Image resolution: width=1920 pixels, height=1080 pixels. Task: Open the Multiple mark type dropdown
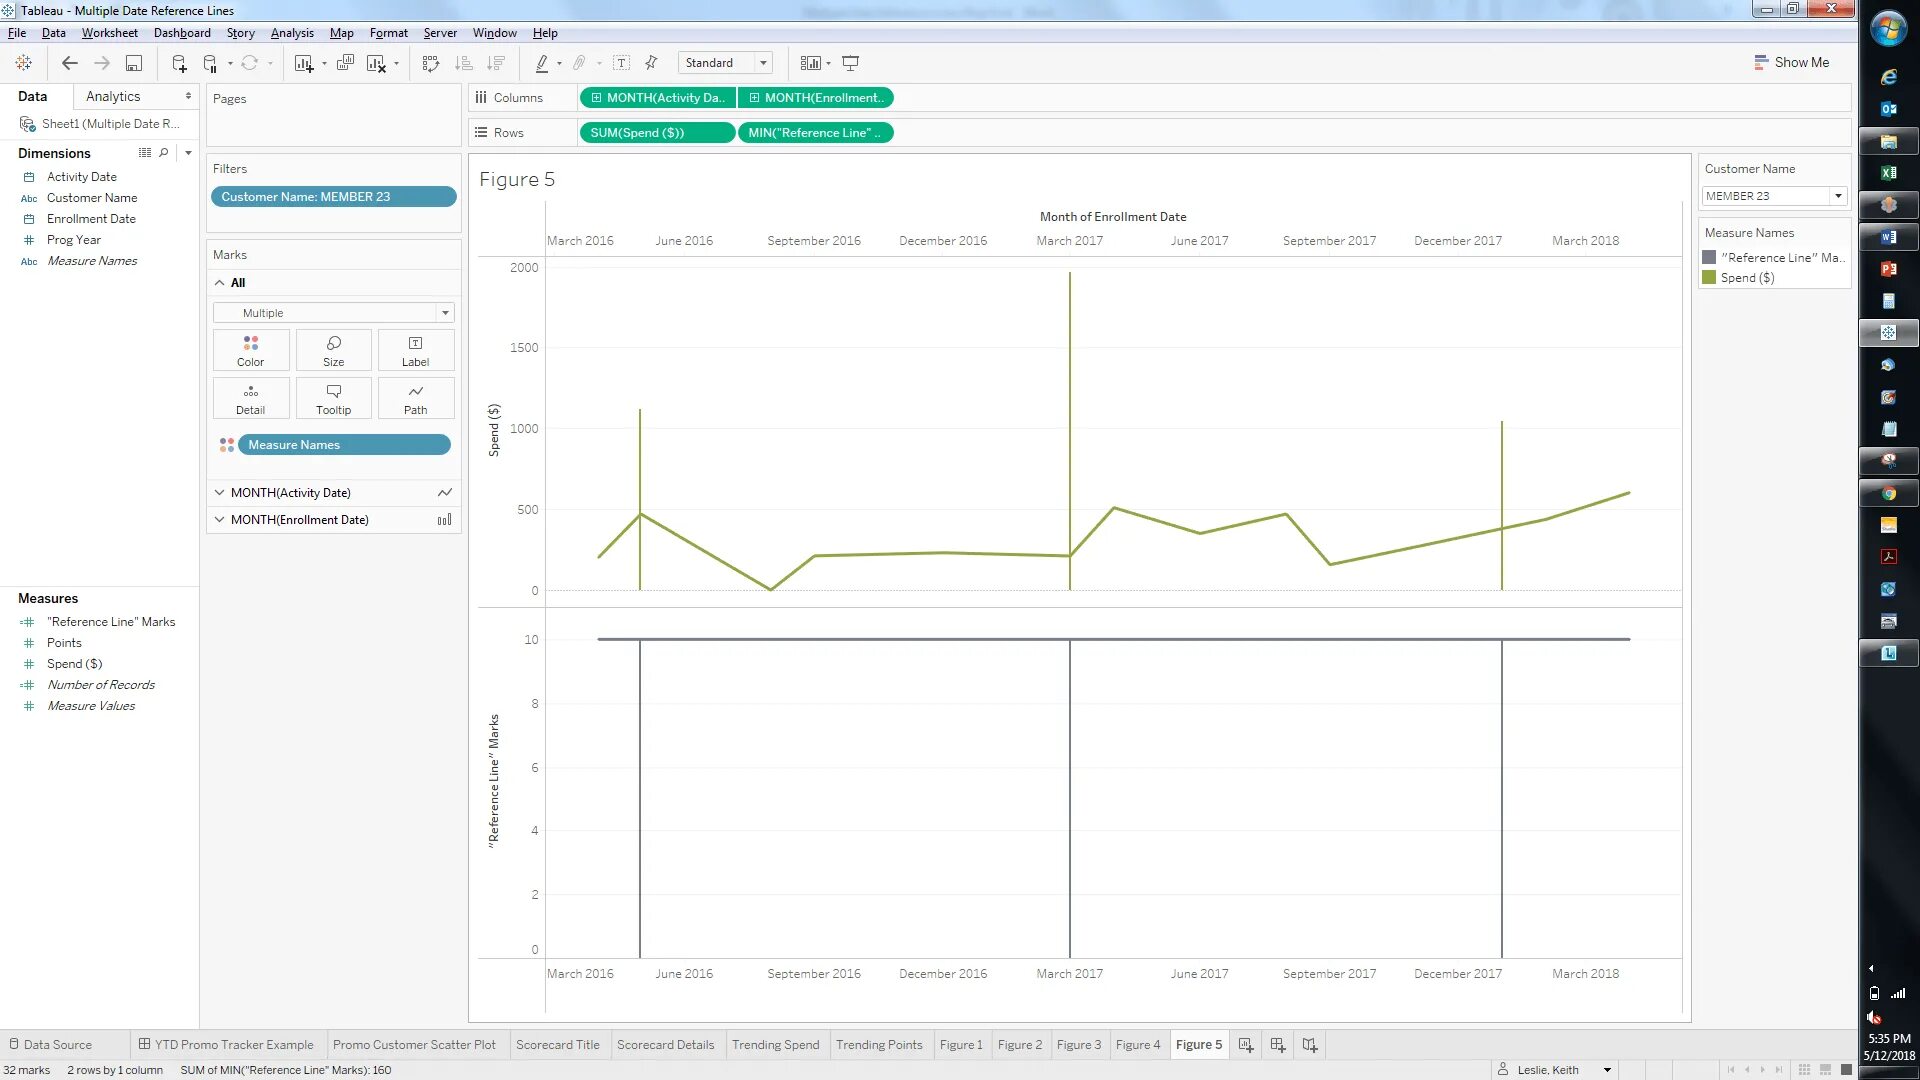(x=445, y=313)
